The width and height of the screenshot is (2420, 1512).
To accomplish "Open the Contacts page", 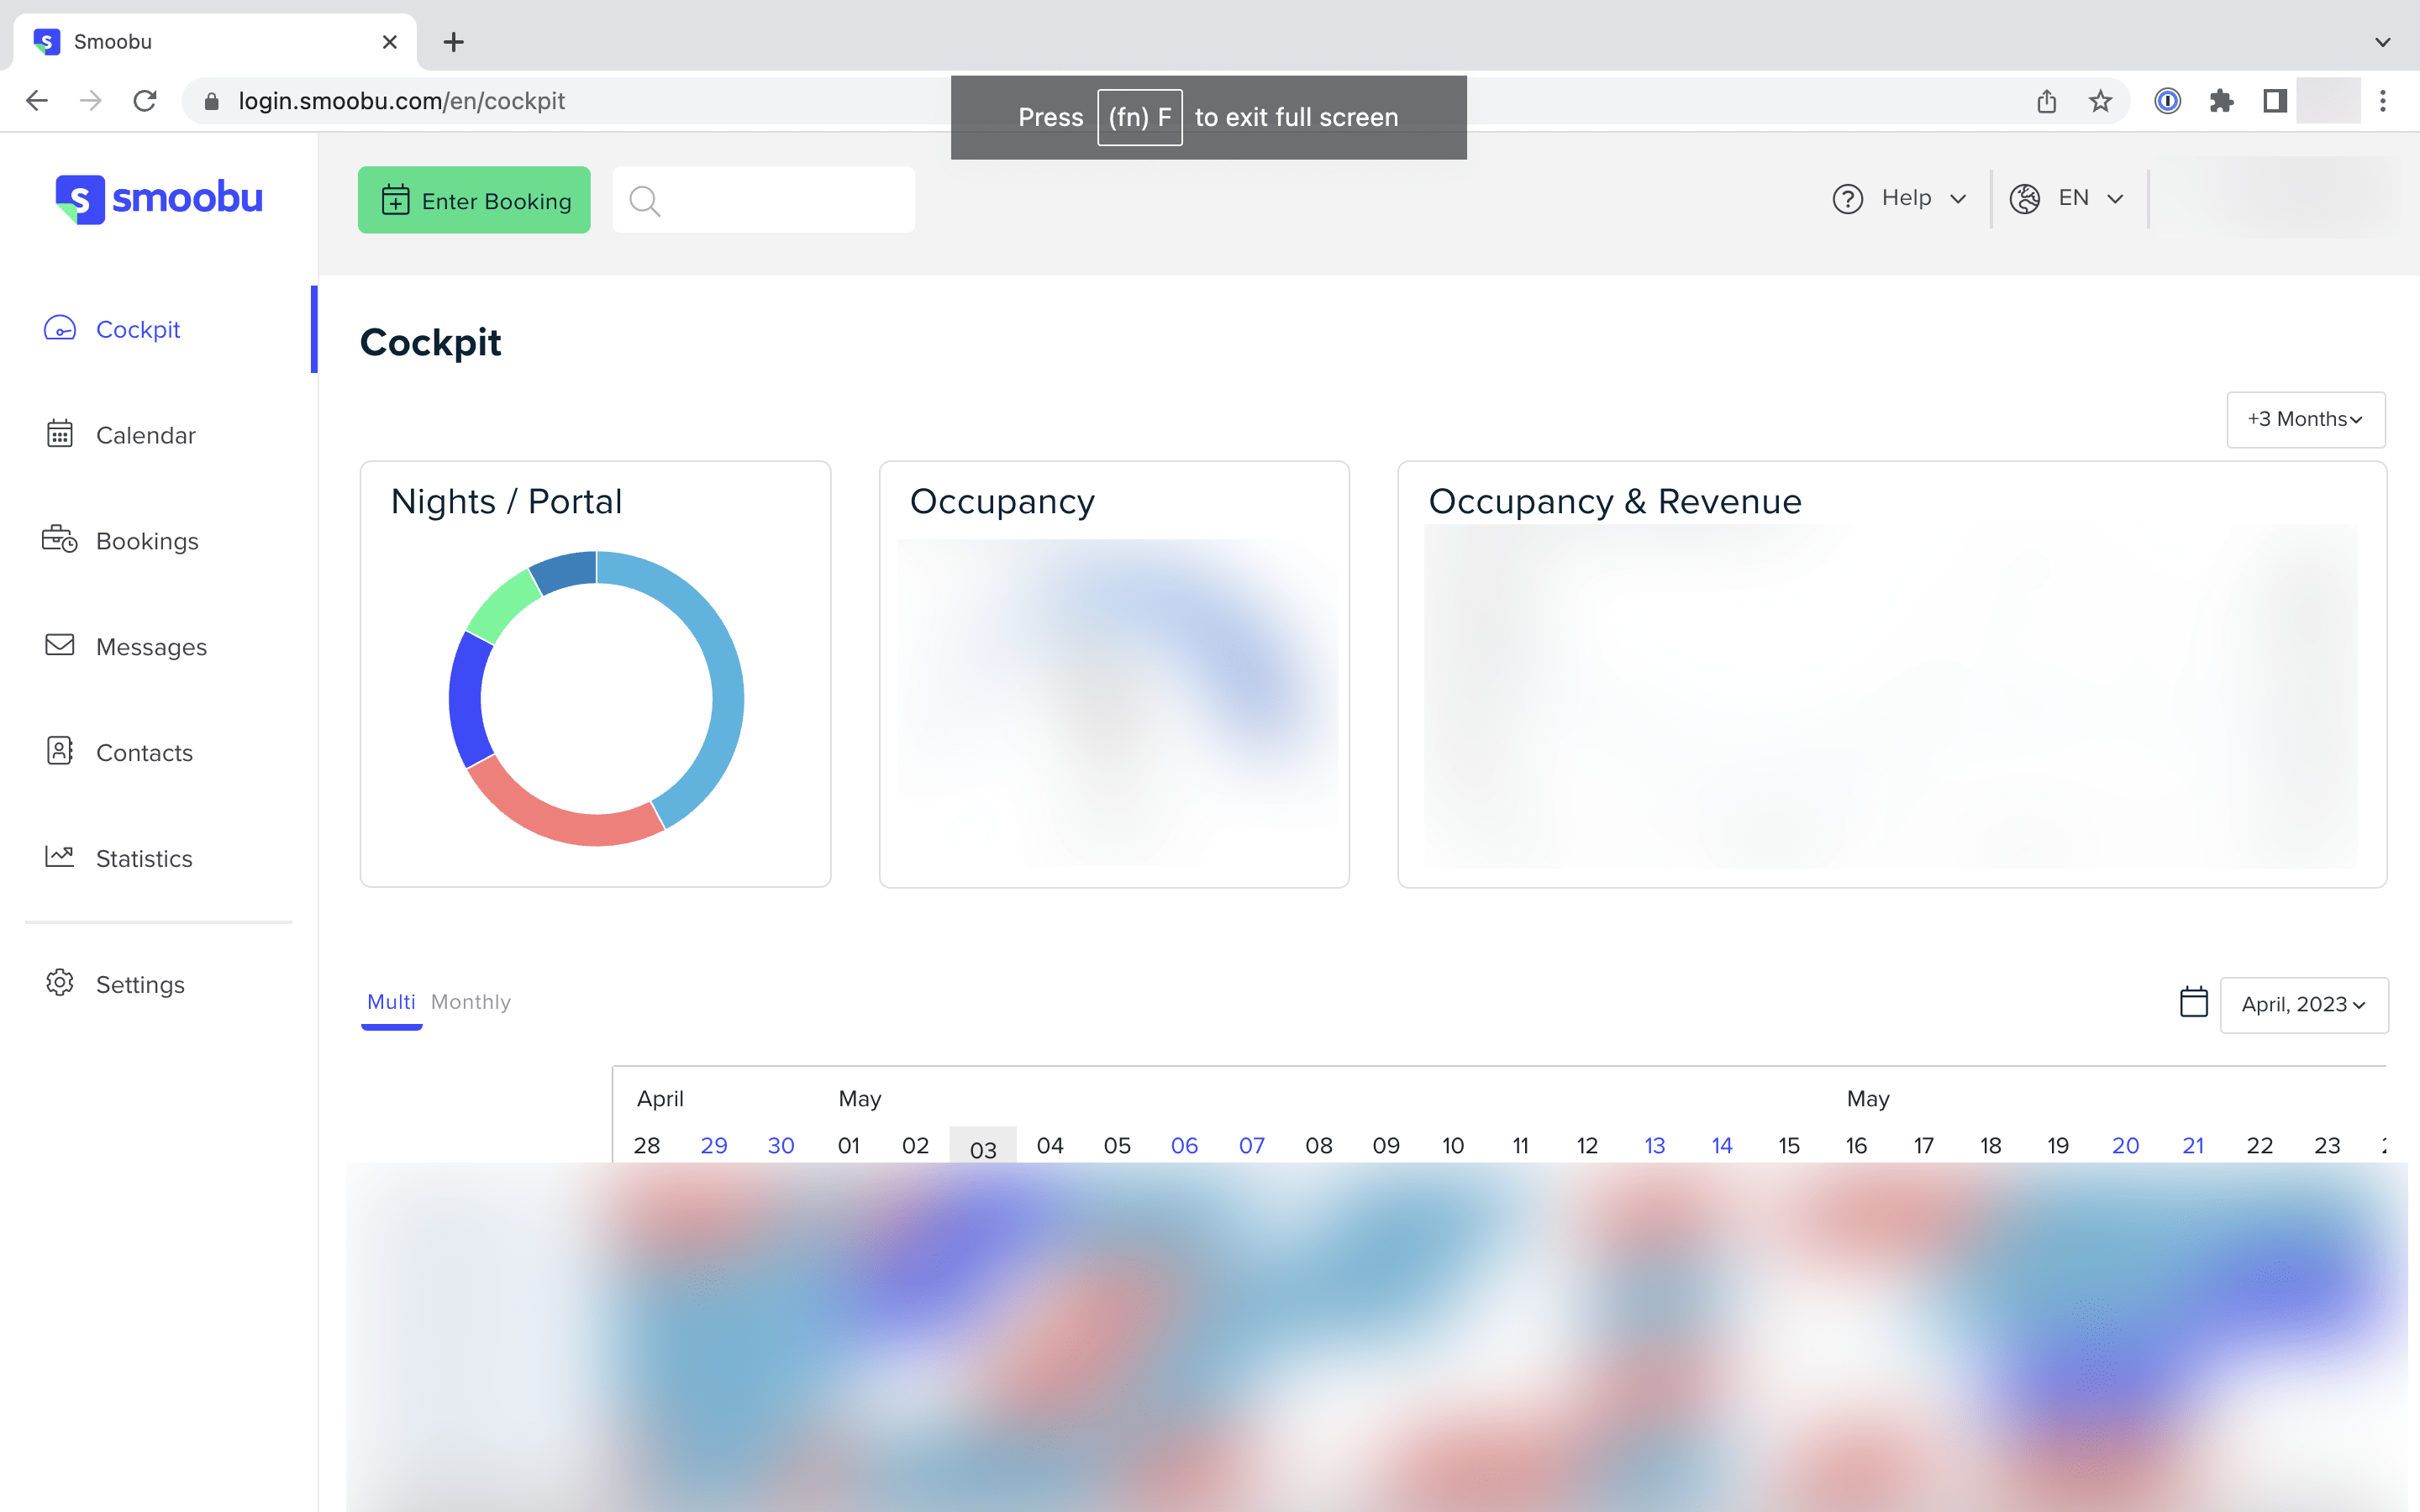I will pyautogui.click(x=144, y=753).
